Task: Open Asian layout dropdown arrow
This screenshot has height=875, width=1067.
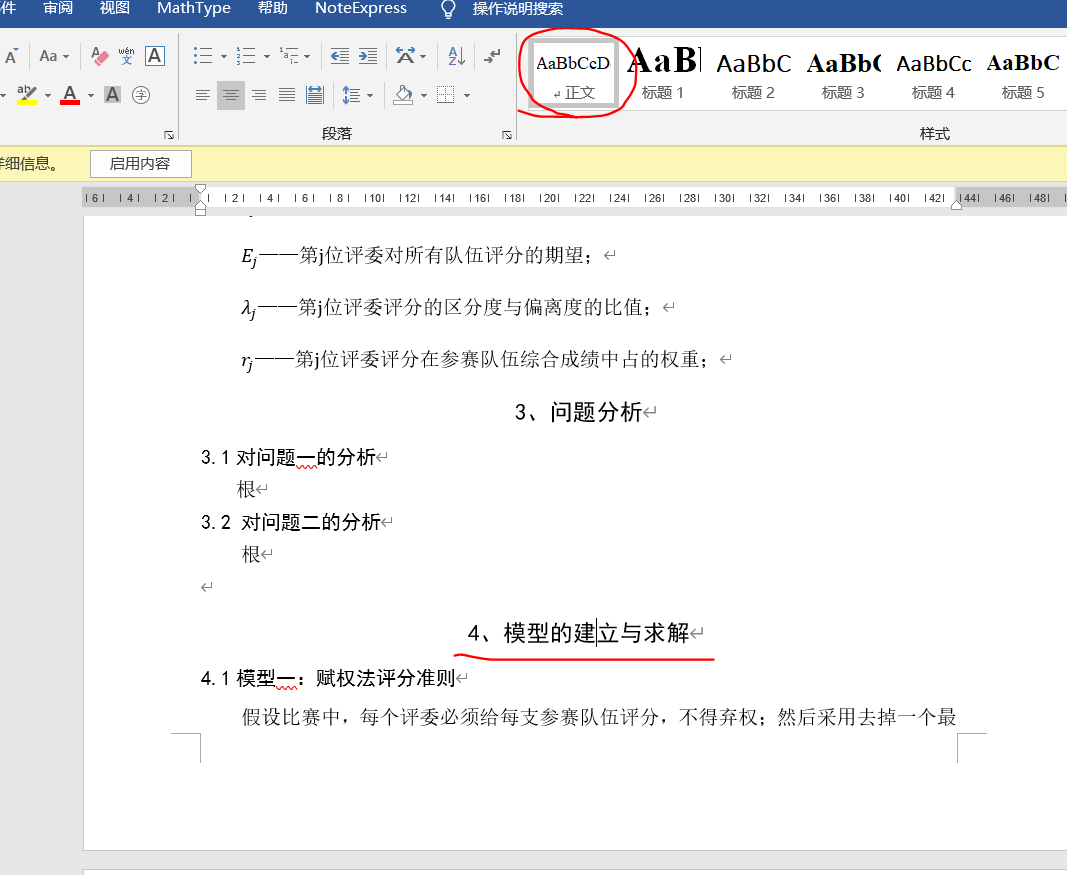Action: (423, 56)
